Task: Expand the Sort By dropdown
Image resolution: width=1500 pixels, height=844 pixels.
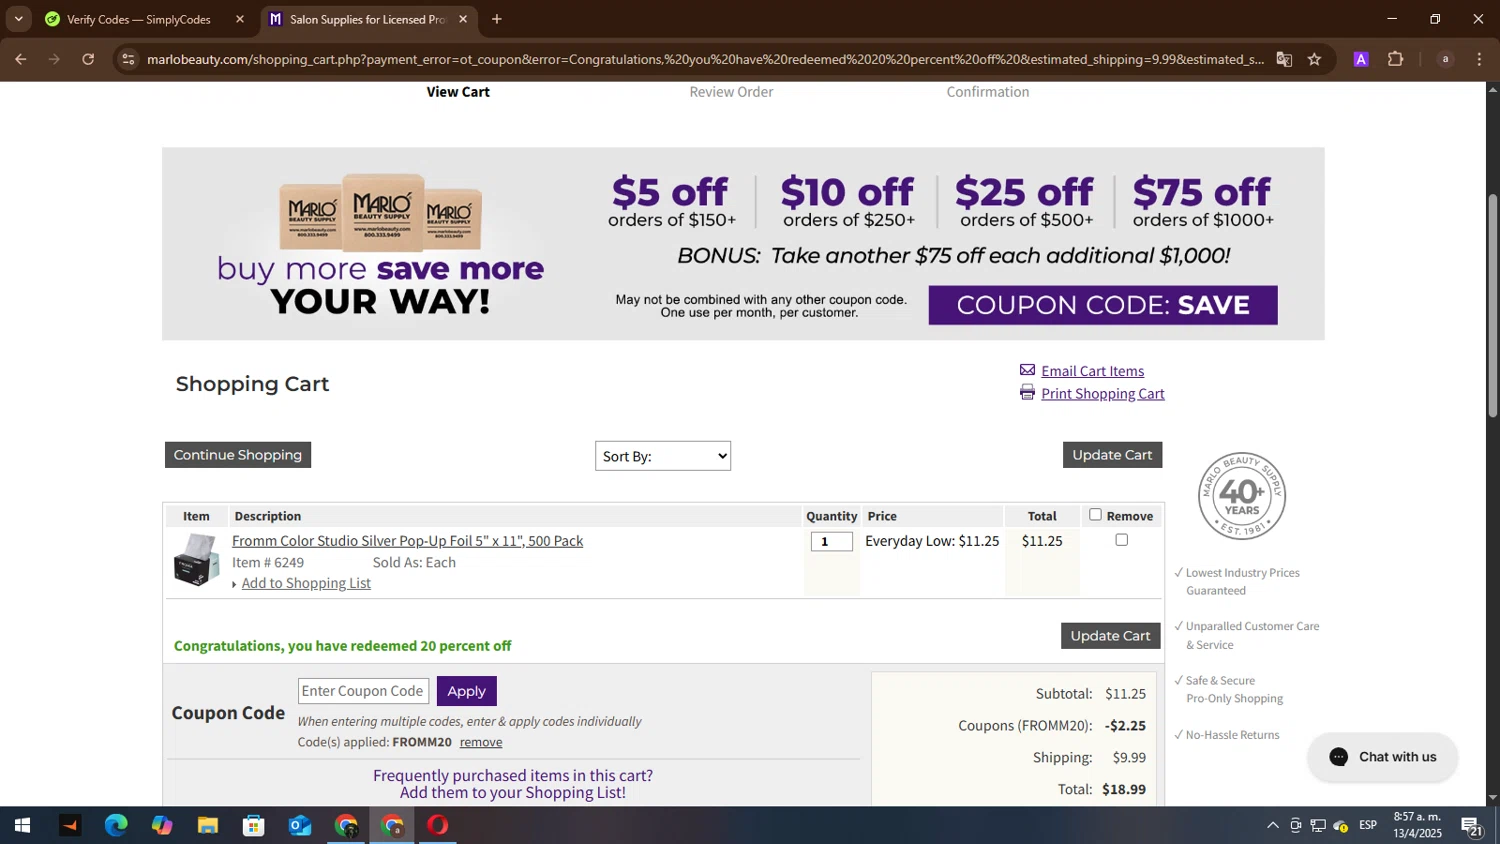Action: coord(663,456)
